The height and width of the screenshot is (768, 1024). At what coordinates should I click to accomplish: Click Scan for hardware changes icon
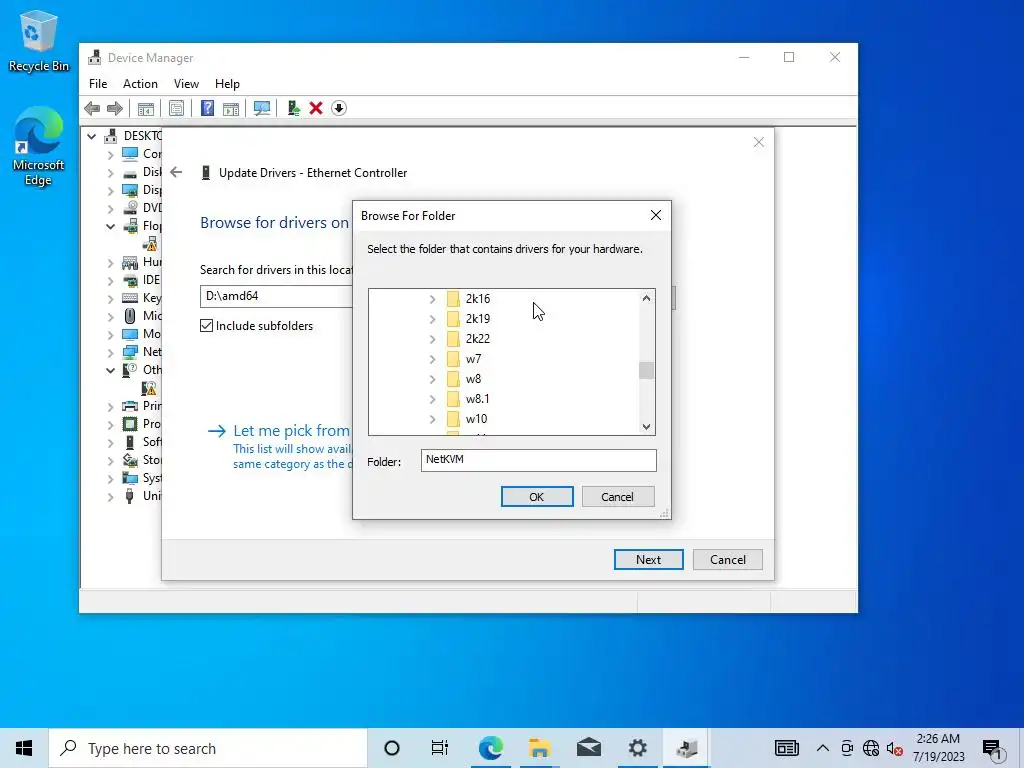tap(262, 108)
